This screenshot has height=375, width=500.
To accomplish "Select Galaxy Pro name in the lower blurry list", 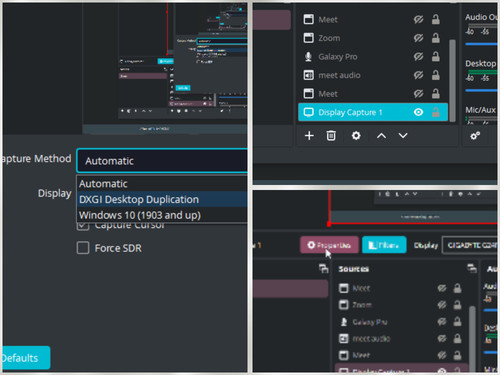I will click(x=370, y=322).
